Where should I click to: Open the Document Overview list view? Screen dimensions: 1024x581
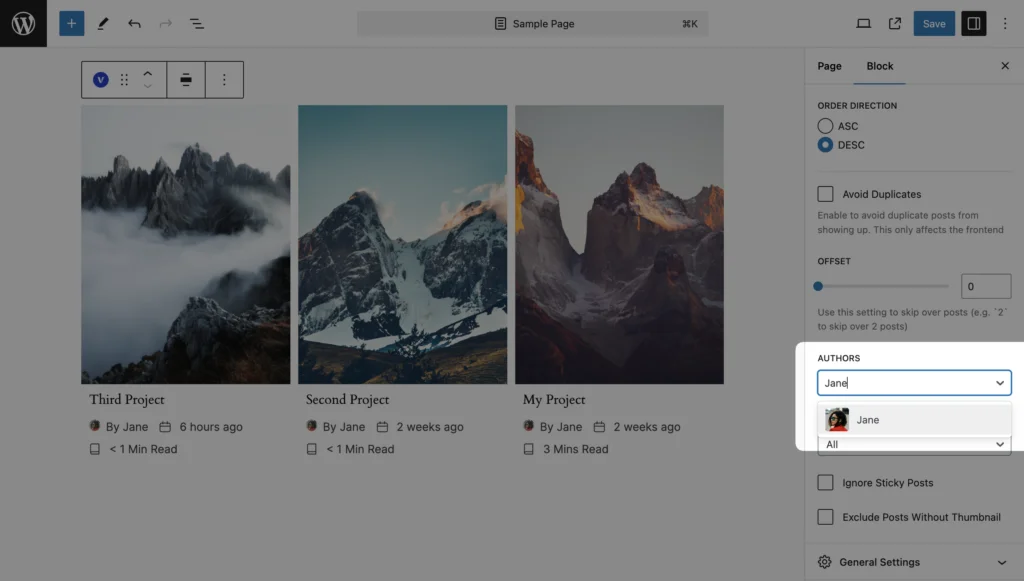[x=197, y=24]
